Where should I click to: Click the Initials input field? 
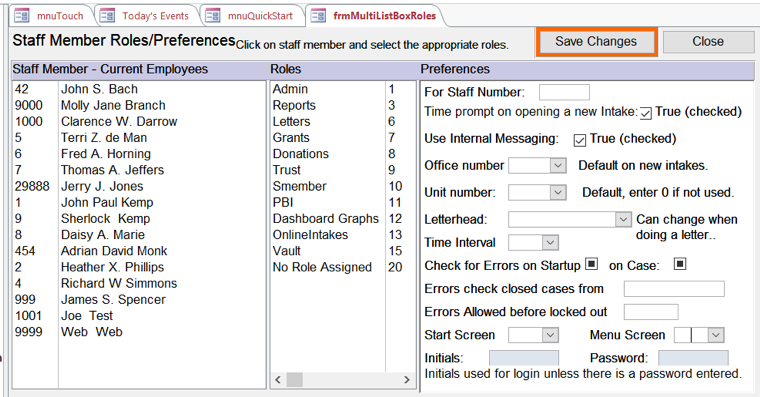coord(524,358)
